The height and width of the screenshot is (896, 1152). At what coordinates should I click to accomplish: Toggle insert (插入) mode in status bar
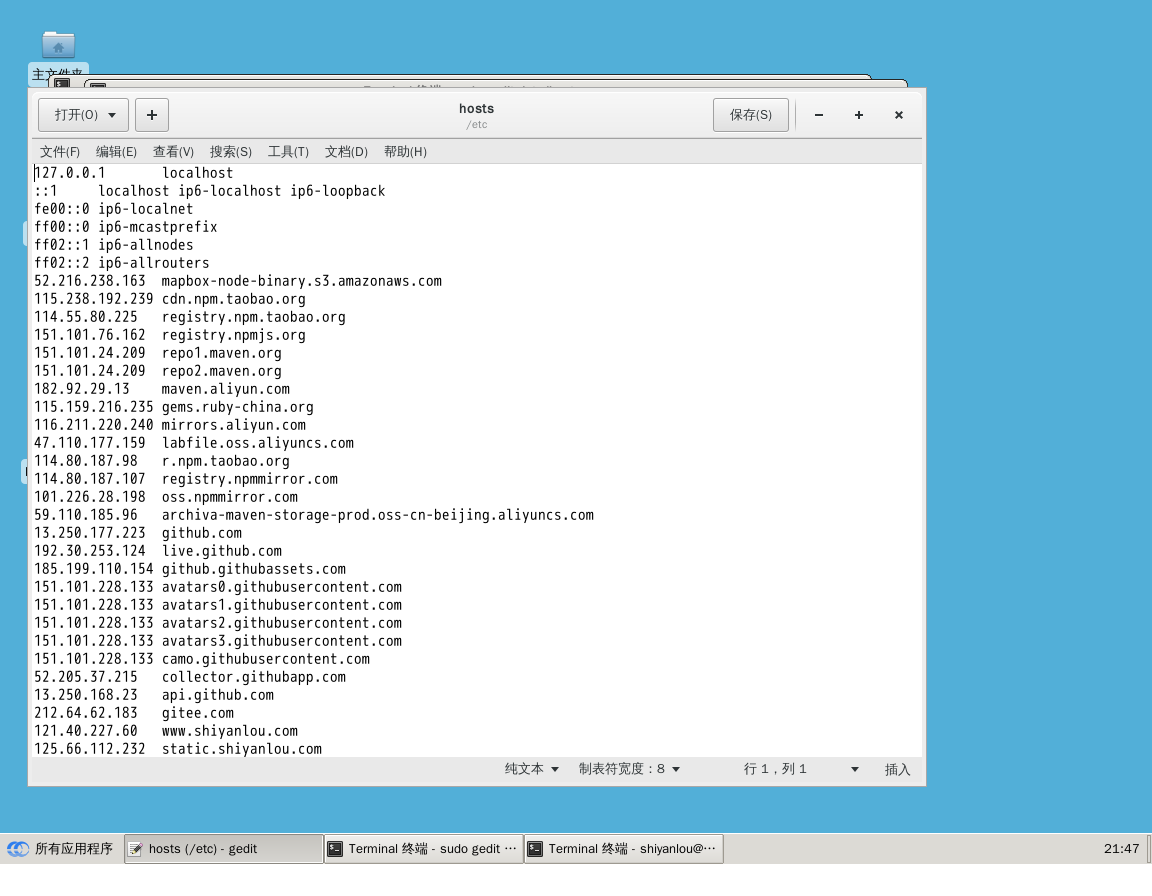tap(897, 769)
